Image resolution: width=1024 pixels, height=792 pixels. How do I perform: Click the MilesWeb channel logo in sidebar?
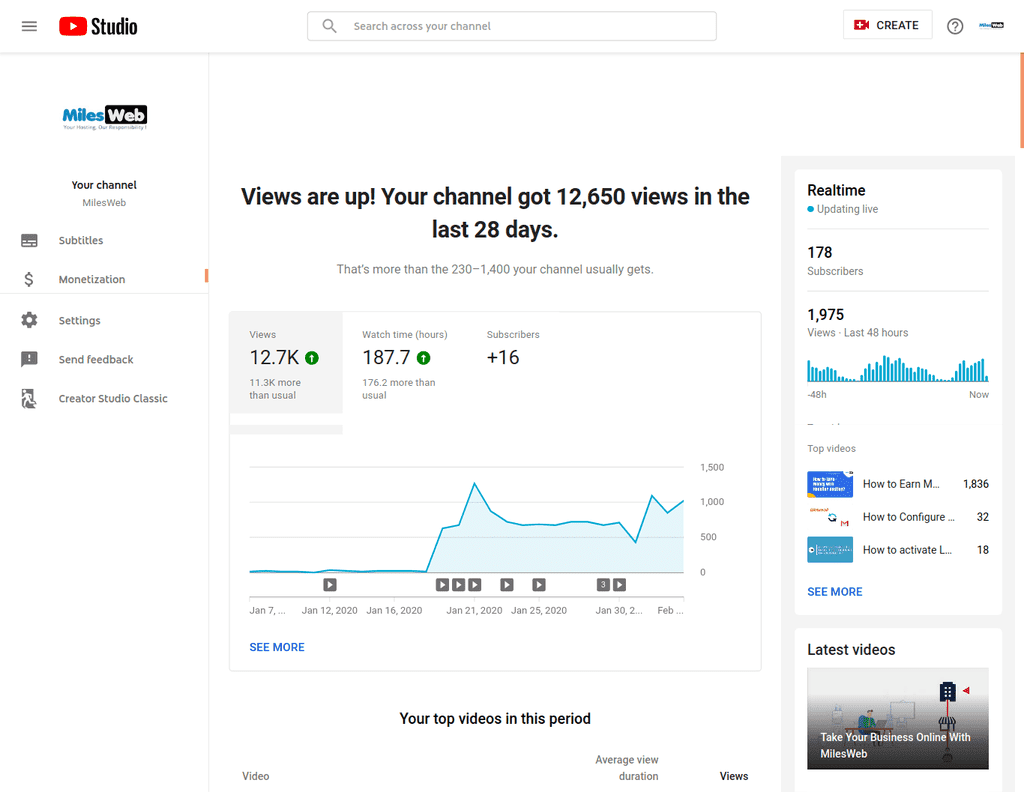[x=104, y=117]
